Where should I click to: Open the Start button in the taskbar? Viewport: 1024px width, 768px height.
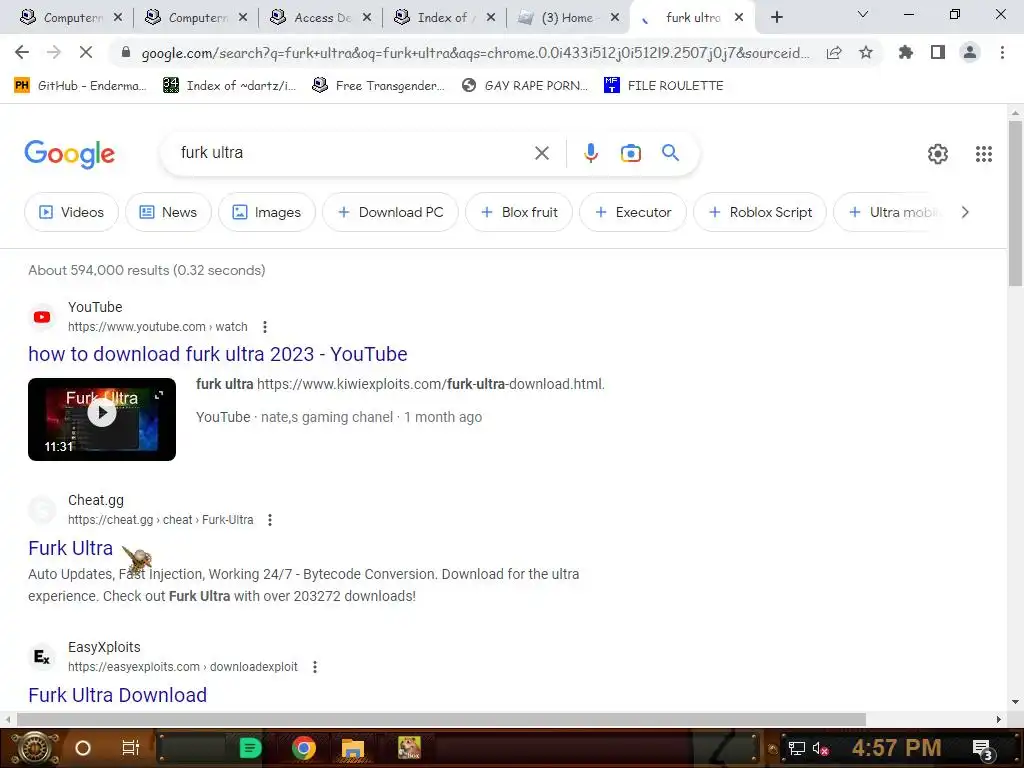click(x=35, y=748)
